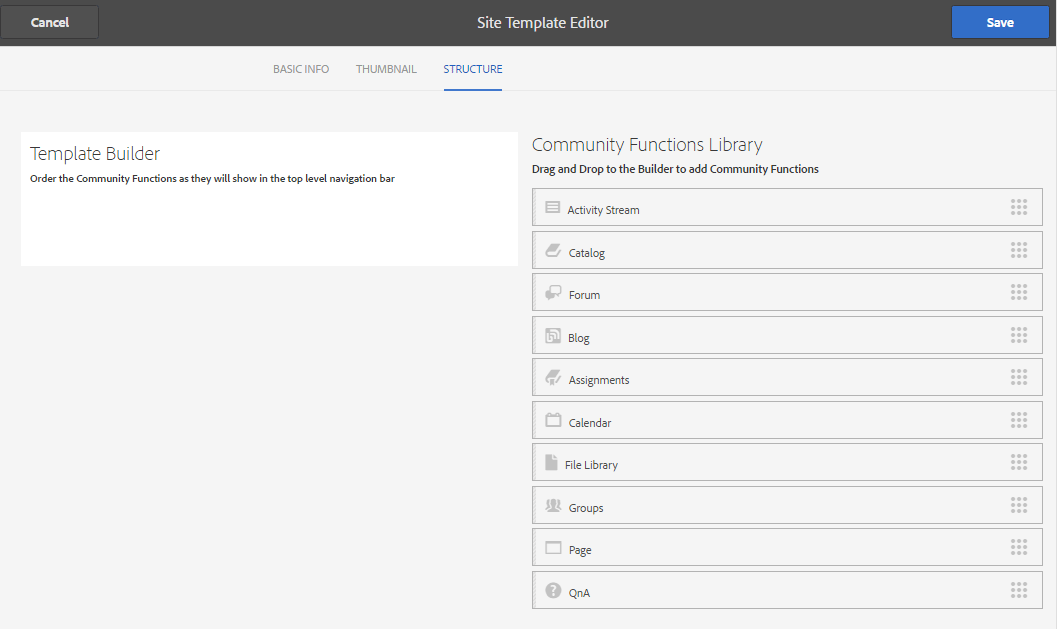Grab the Forum row drag handle
The image size is (1057, 629).
point(1019,292)
